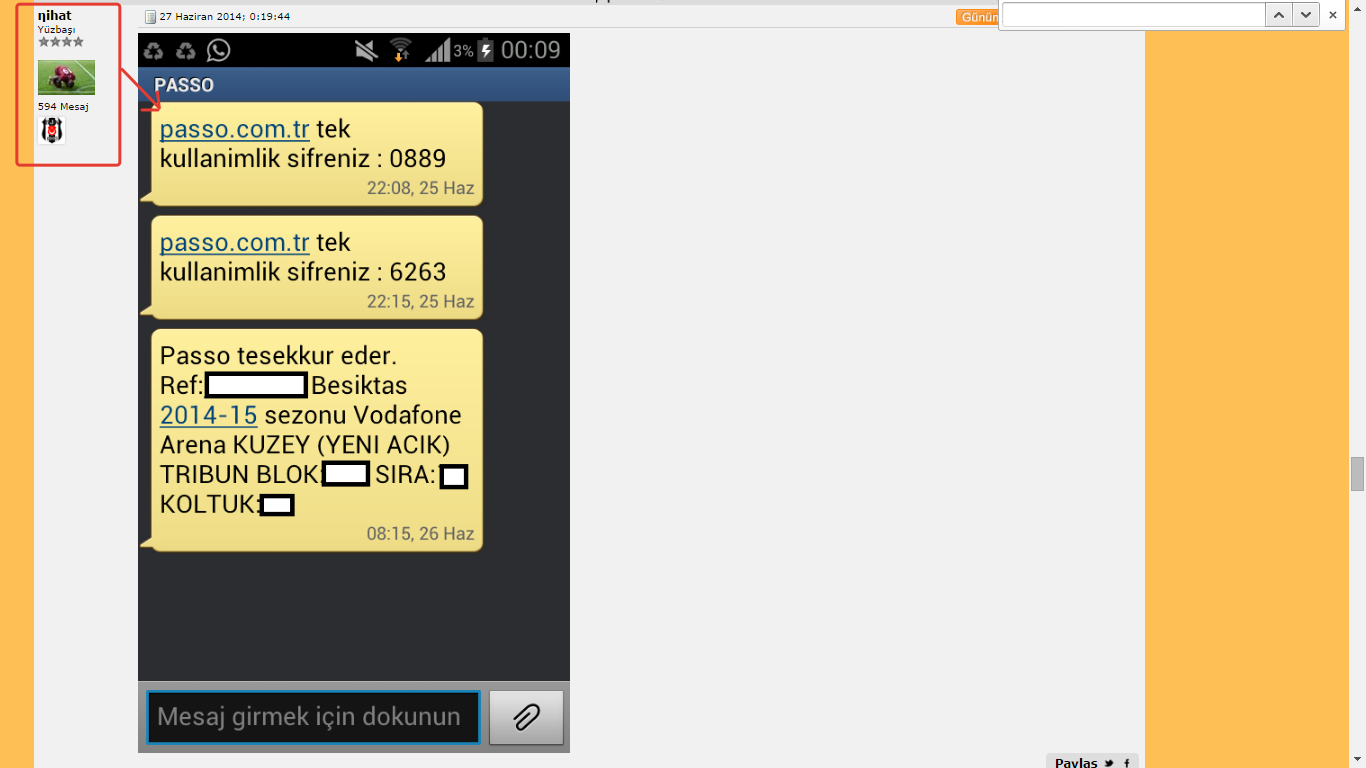Click the Paylaş share label
This screenshot has height=768, width=1366.
[1076, 763]
